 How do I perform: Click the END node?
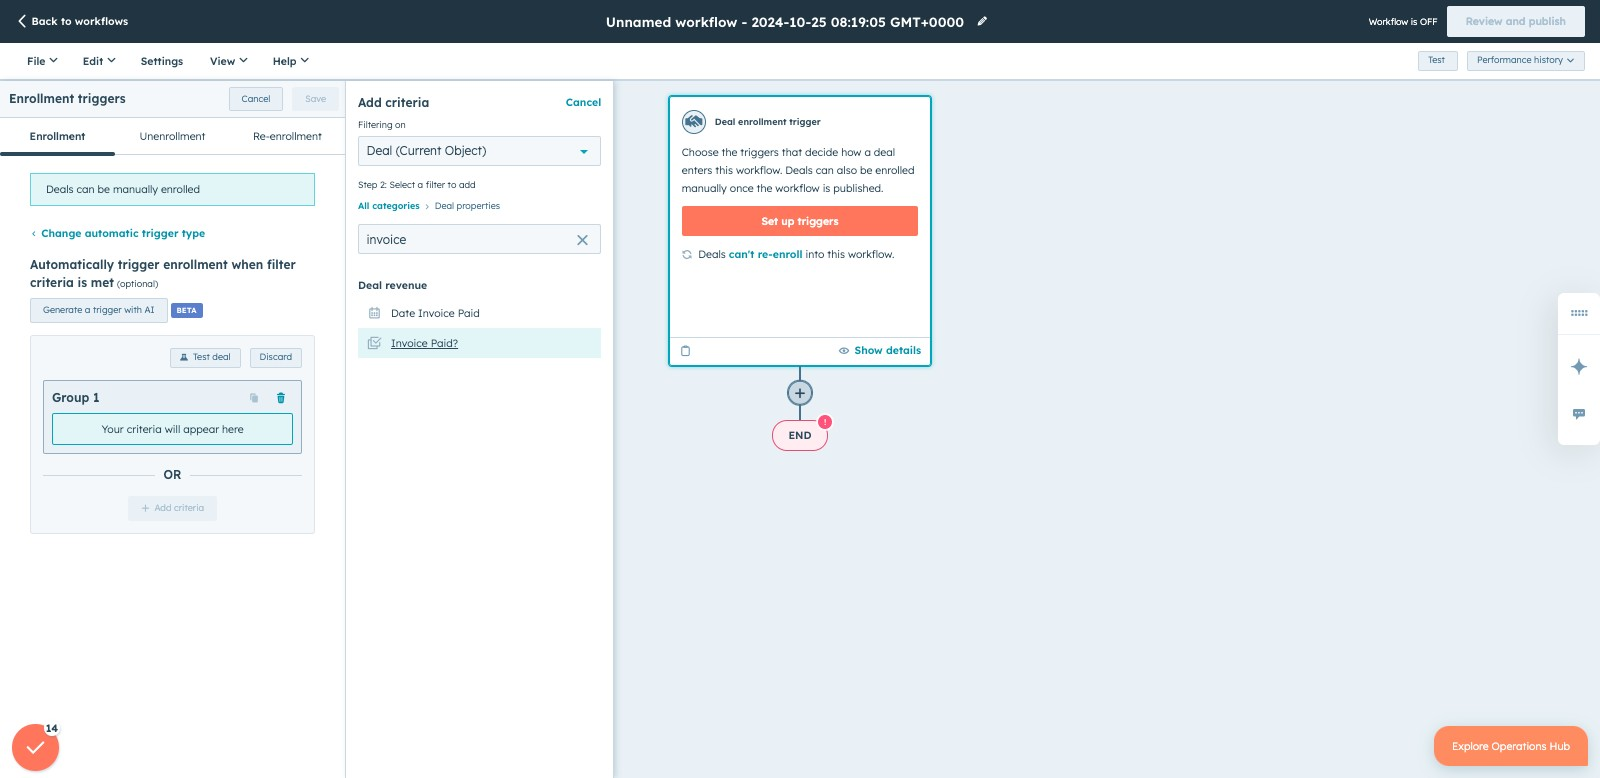(x=800, y=436)
